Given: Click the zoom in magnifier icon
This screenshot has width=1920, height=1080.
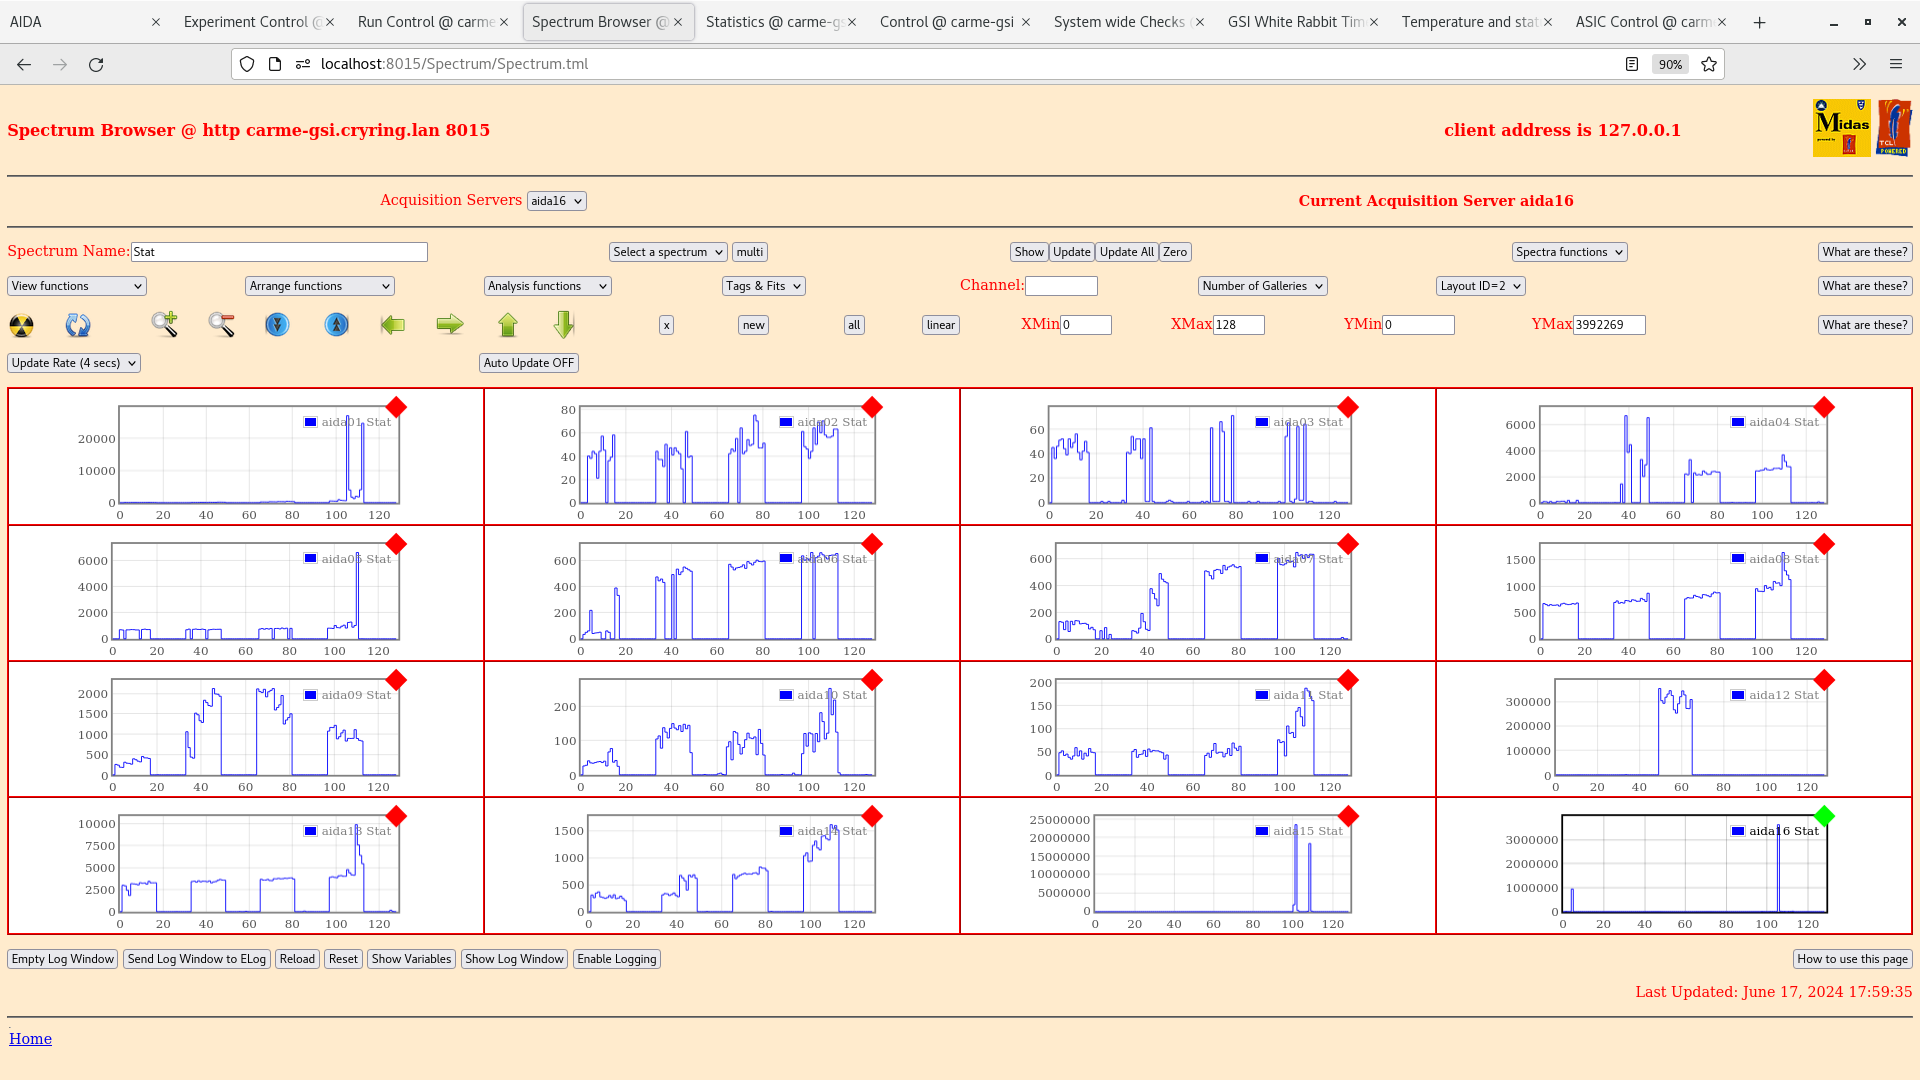Looking at the screenshot, I should 165,324.
